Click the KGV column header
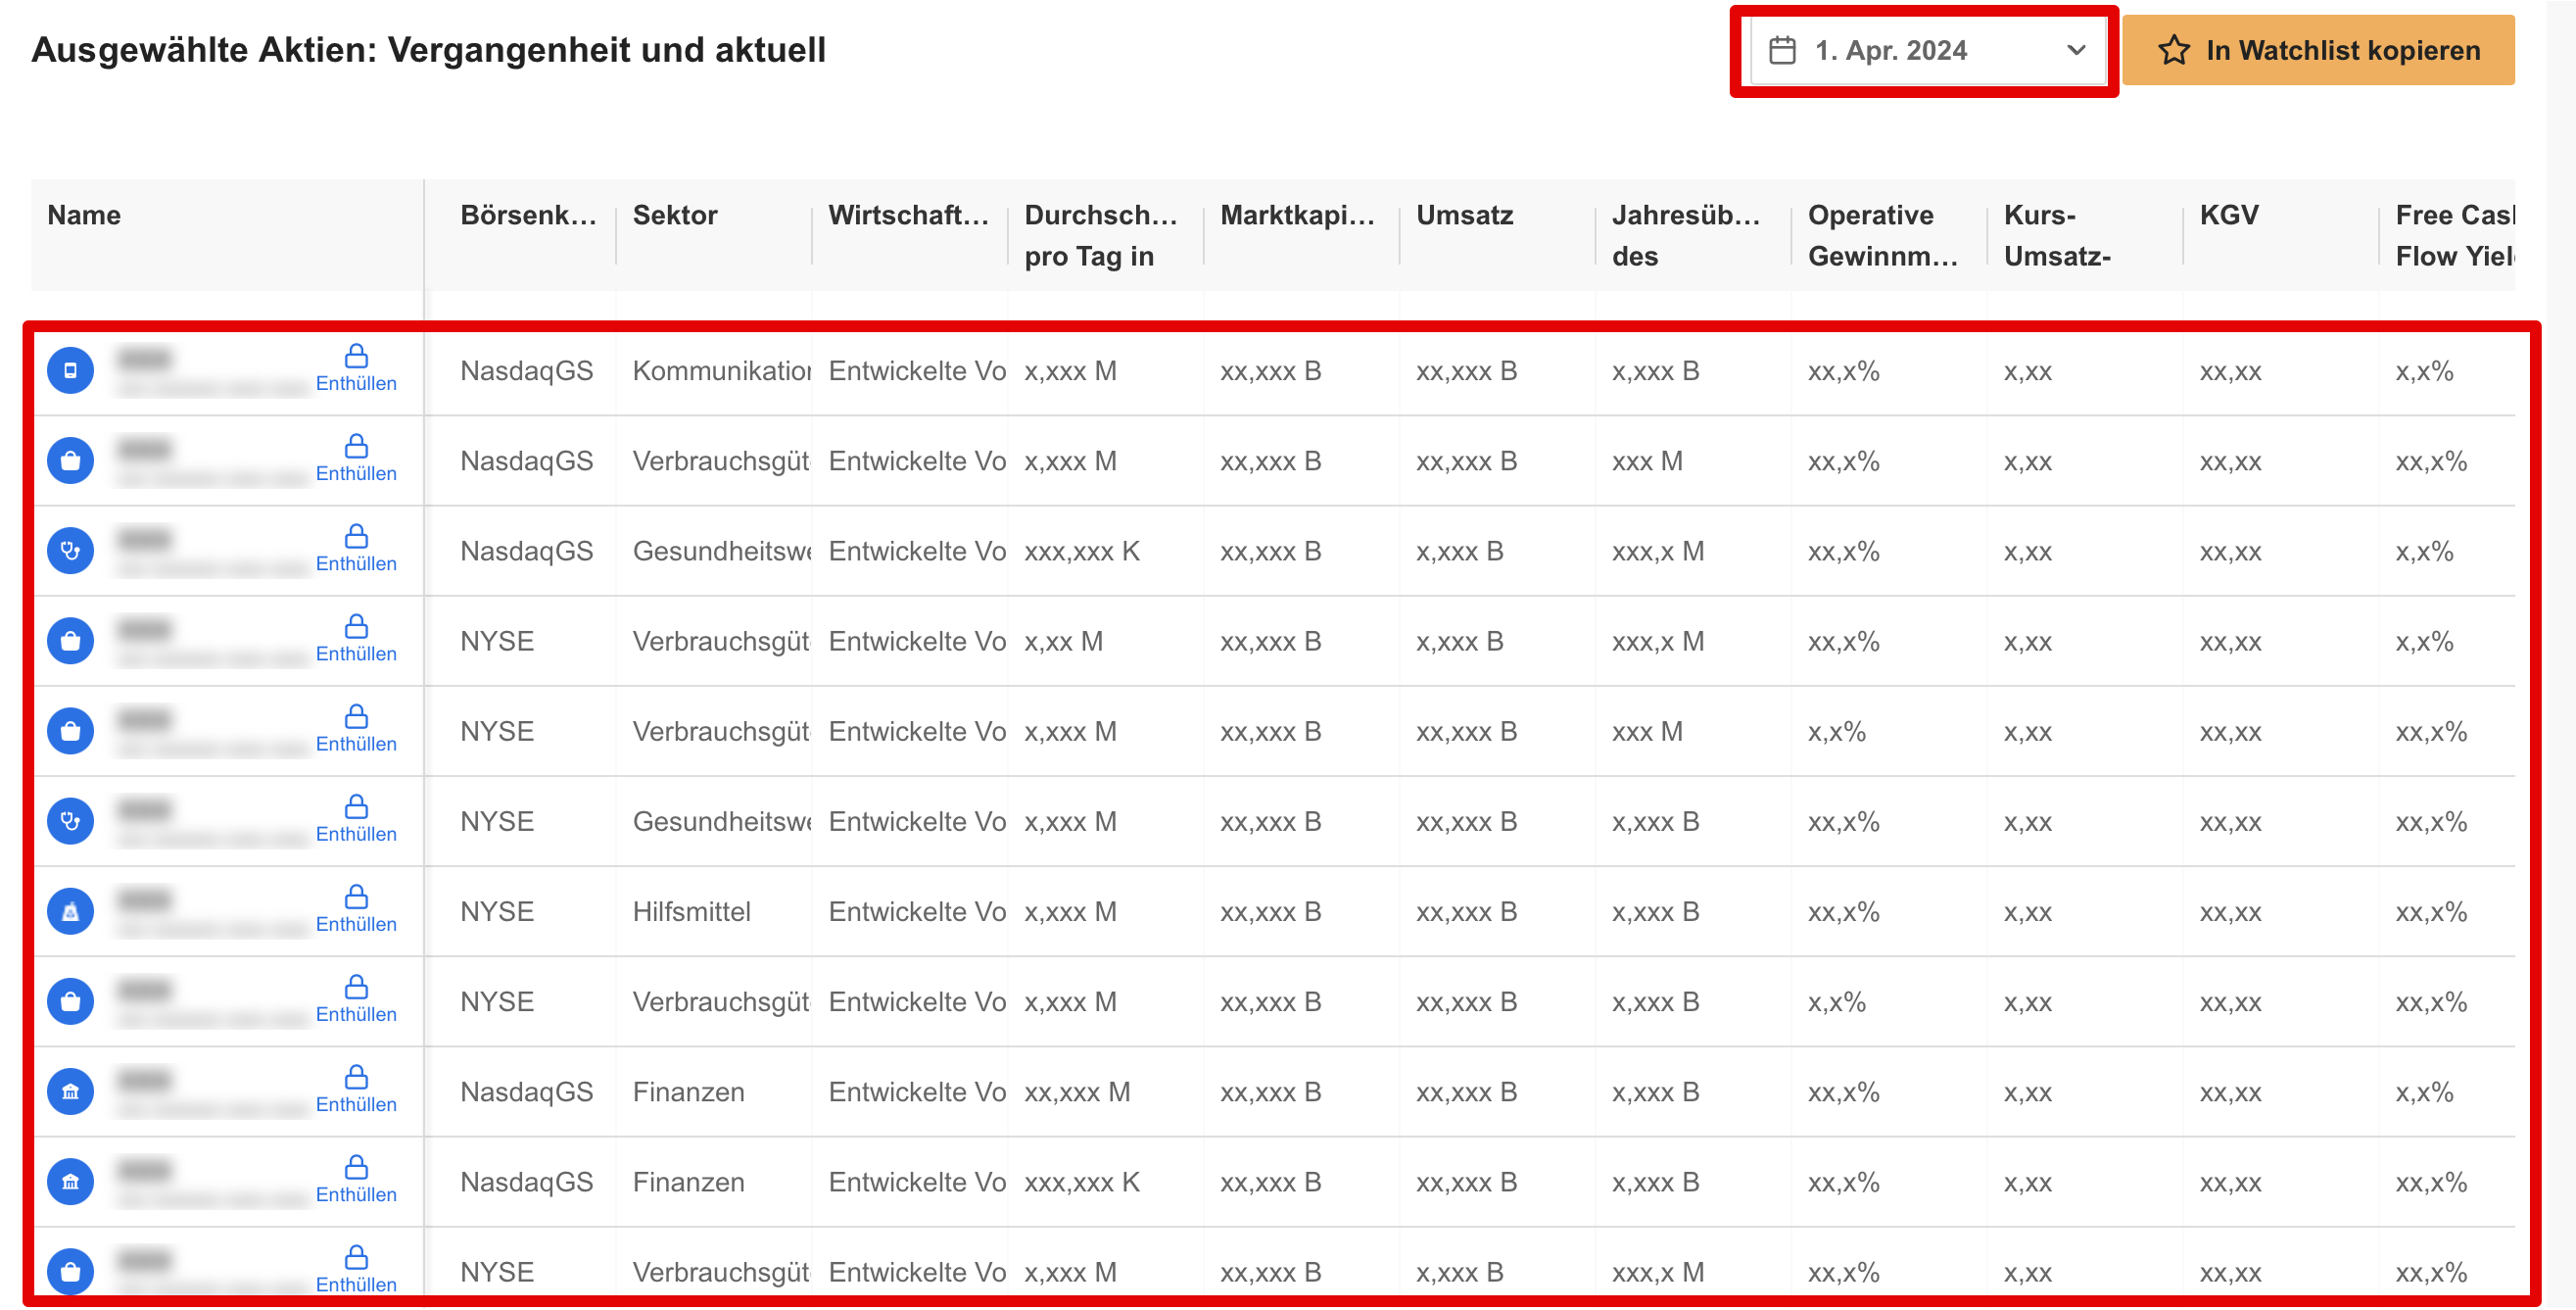The width and height of the screenshot is (2576, 1310). (x=2229, y=215)
